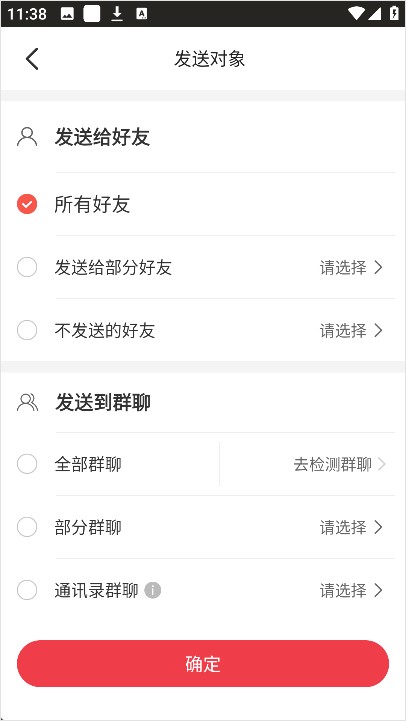Image resolution: width=406 pixels, height=721 pixels.
Task: Open 请选择 chevron for 部分群聊
Action: [351, 527]
